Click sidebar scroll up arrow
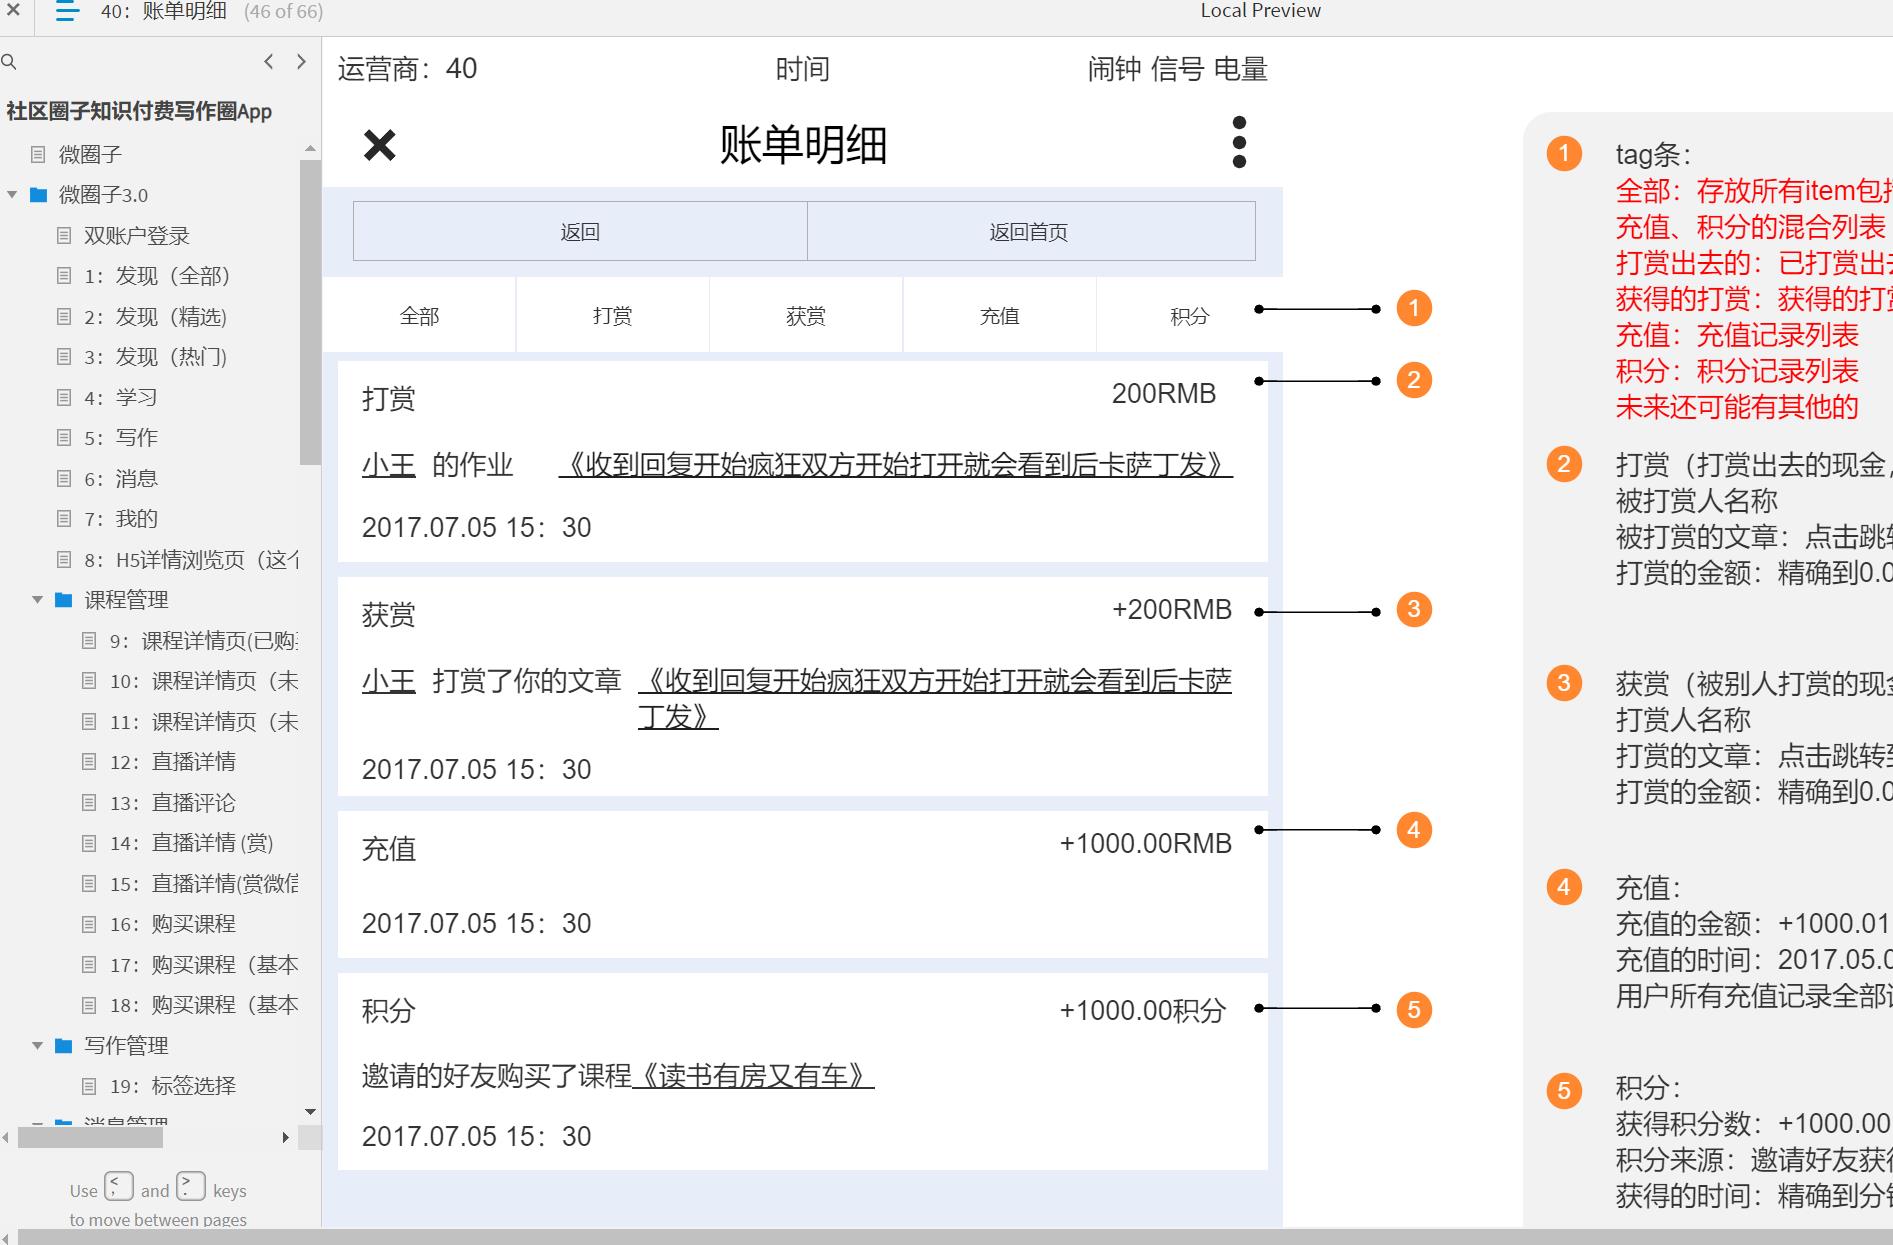 (x=310, y=148)
